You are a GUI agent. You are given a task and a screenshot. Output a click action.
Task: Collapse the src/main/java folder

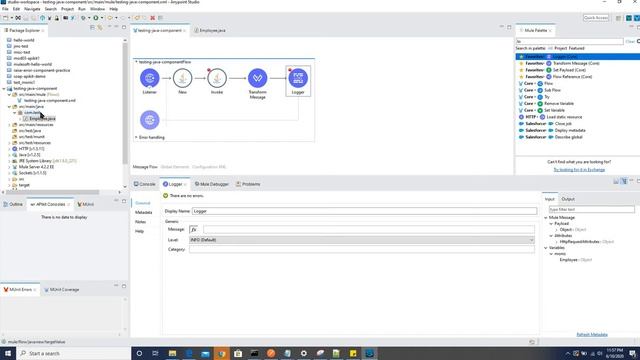[x=9, y=107]
